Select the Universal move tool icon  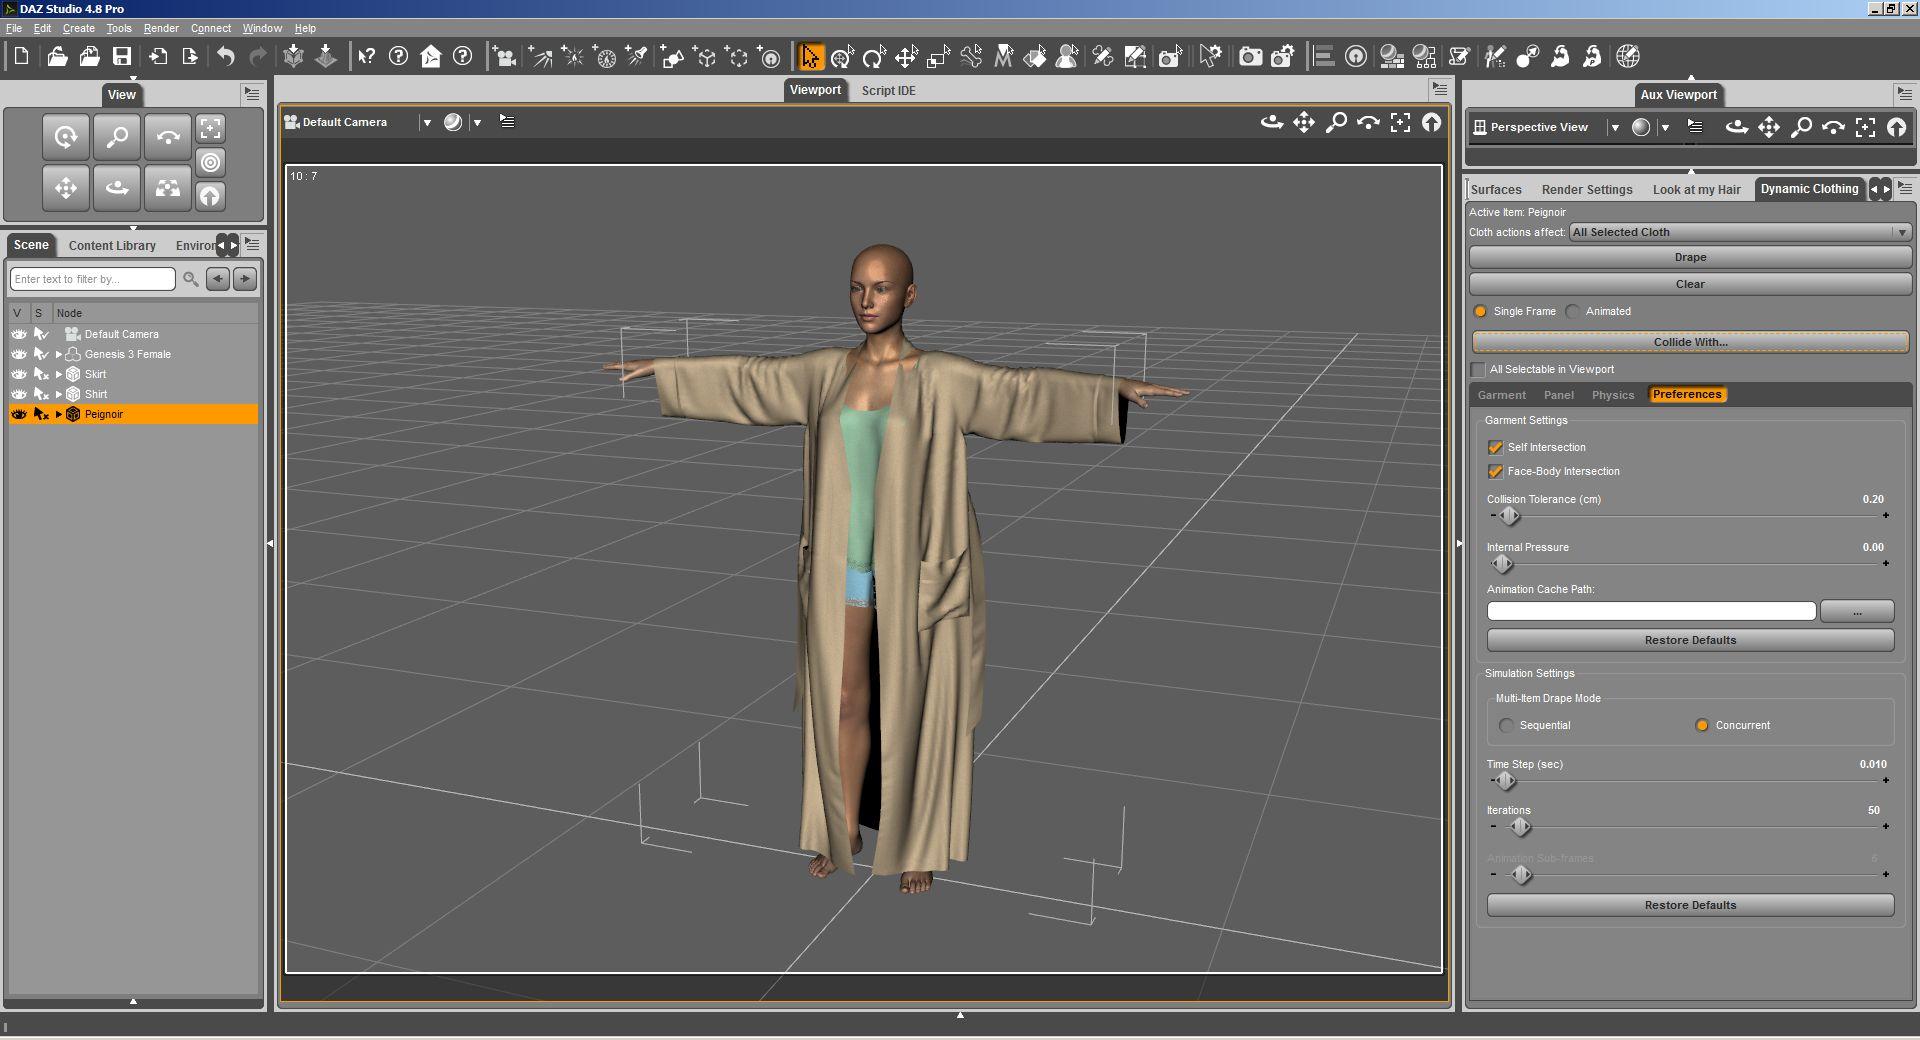tap(842, 57)
